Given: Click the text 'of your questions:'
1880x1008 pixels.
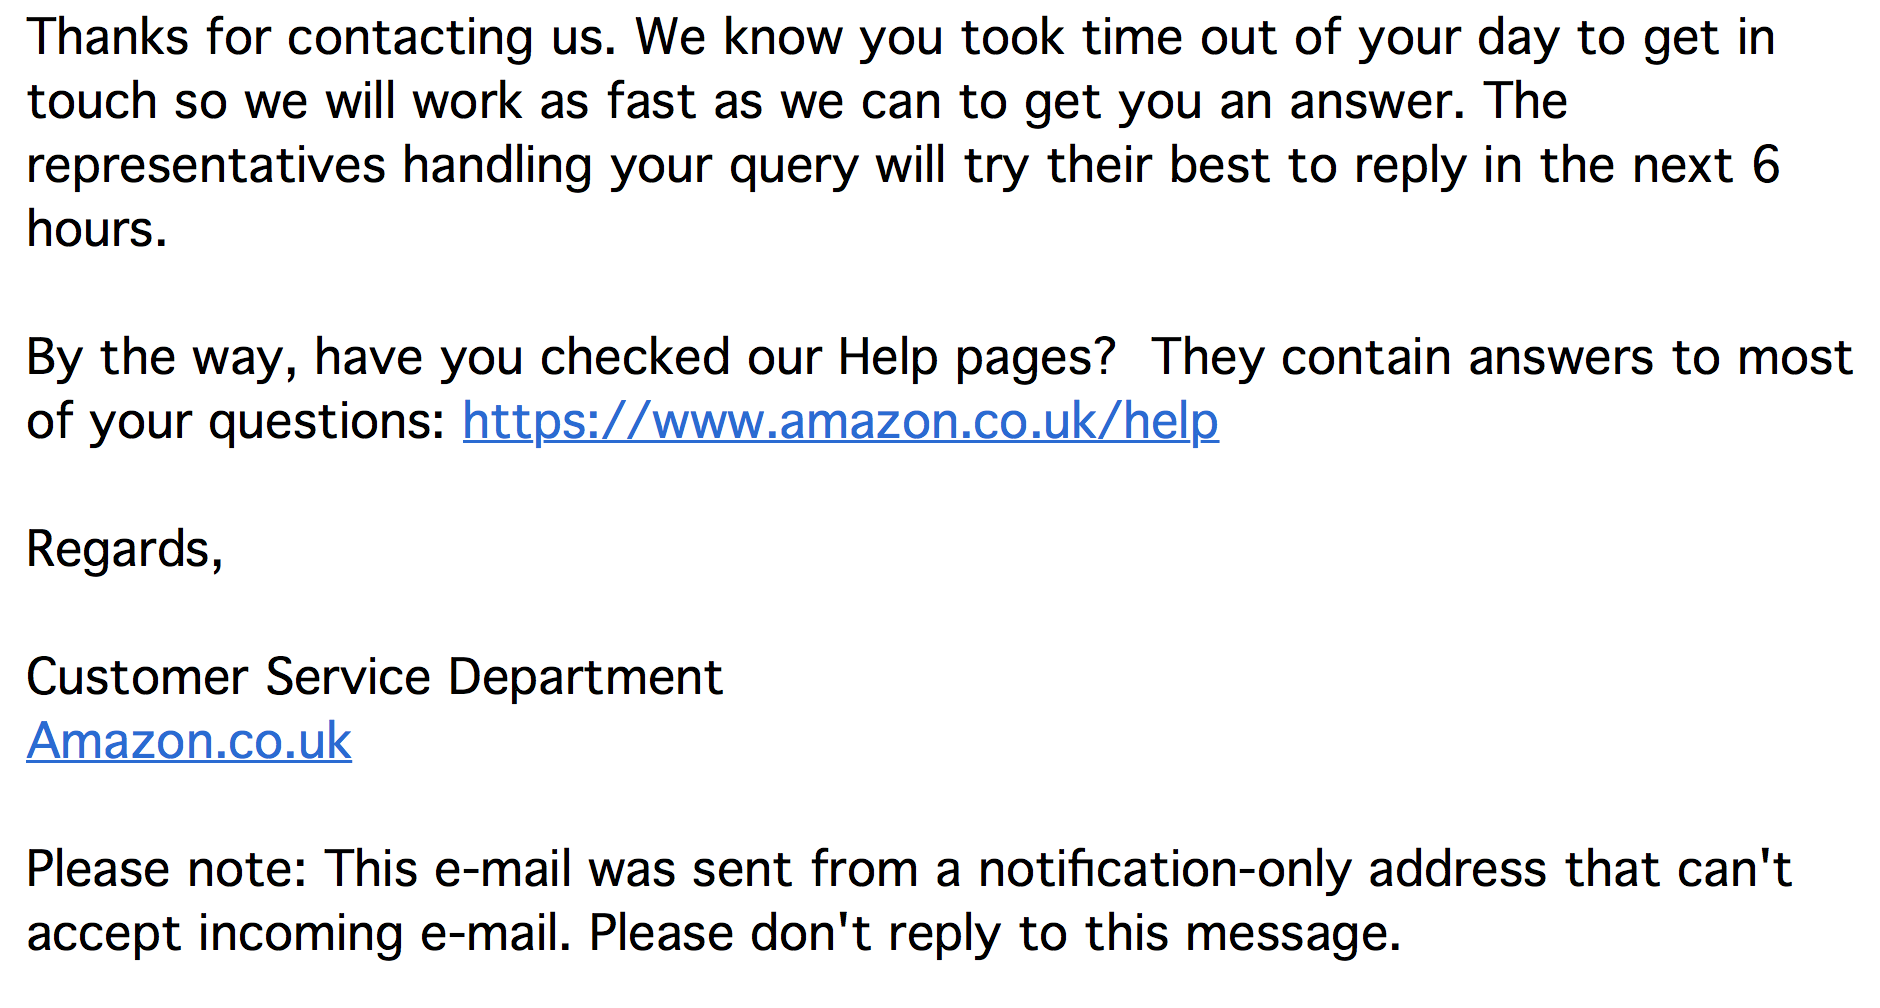Looking at the screenshot, I should coord(236,421).
